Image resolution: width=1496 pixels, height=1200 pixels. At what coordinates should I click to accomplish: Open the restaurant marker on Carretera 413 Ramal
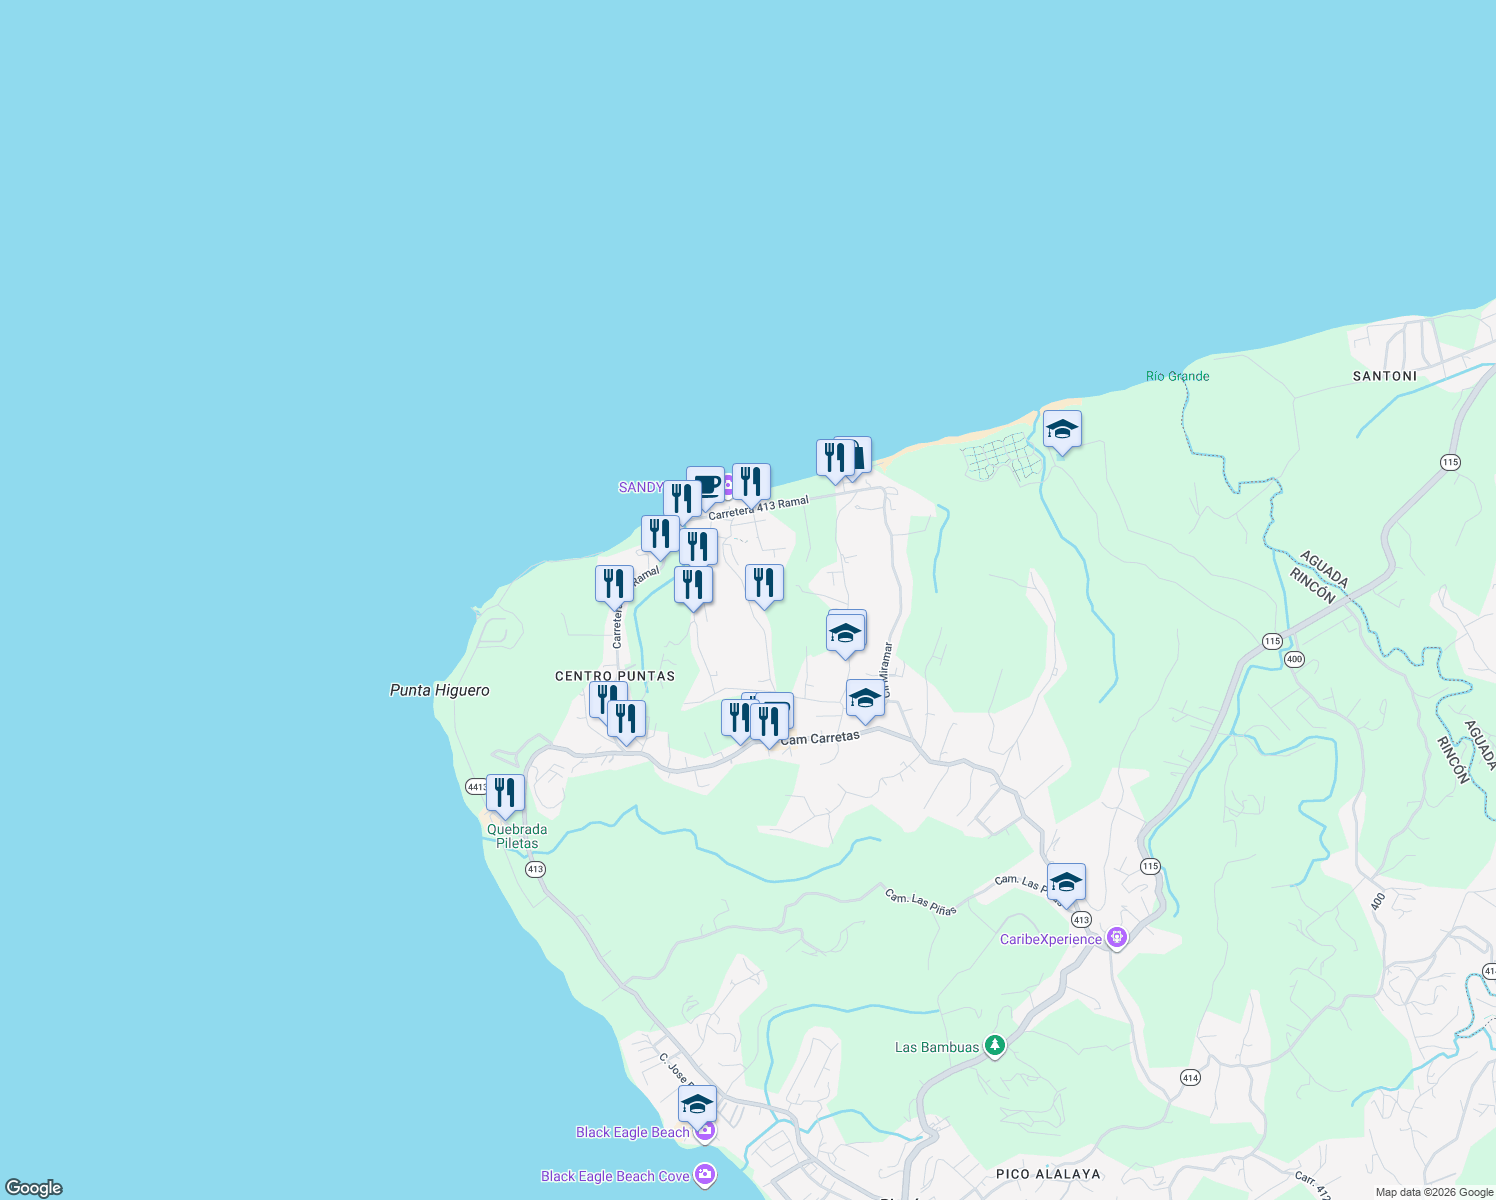coord(750,481)
